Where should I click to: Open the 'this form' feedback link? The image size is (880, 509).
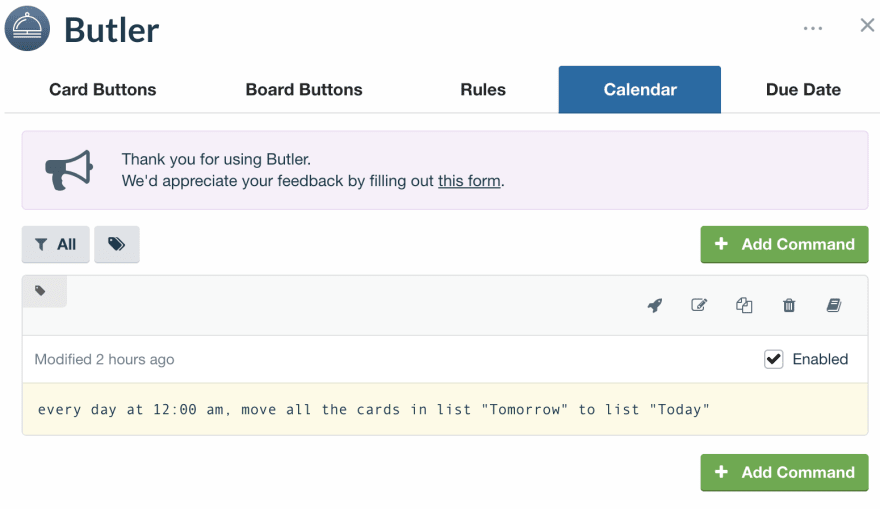[469, 181]
